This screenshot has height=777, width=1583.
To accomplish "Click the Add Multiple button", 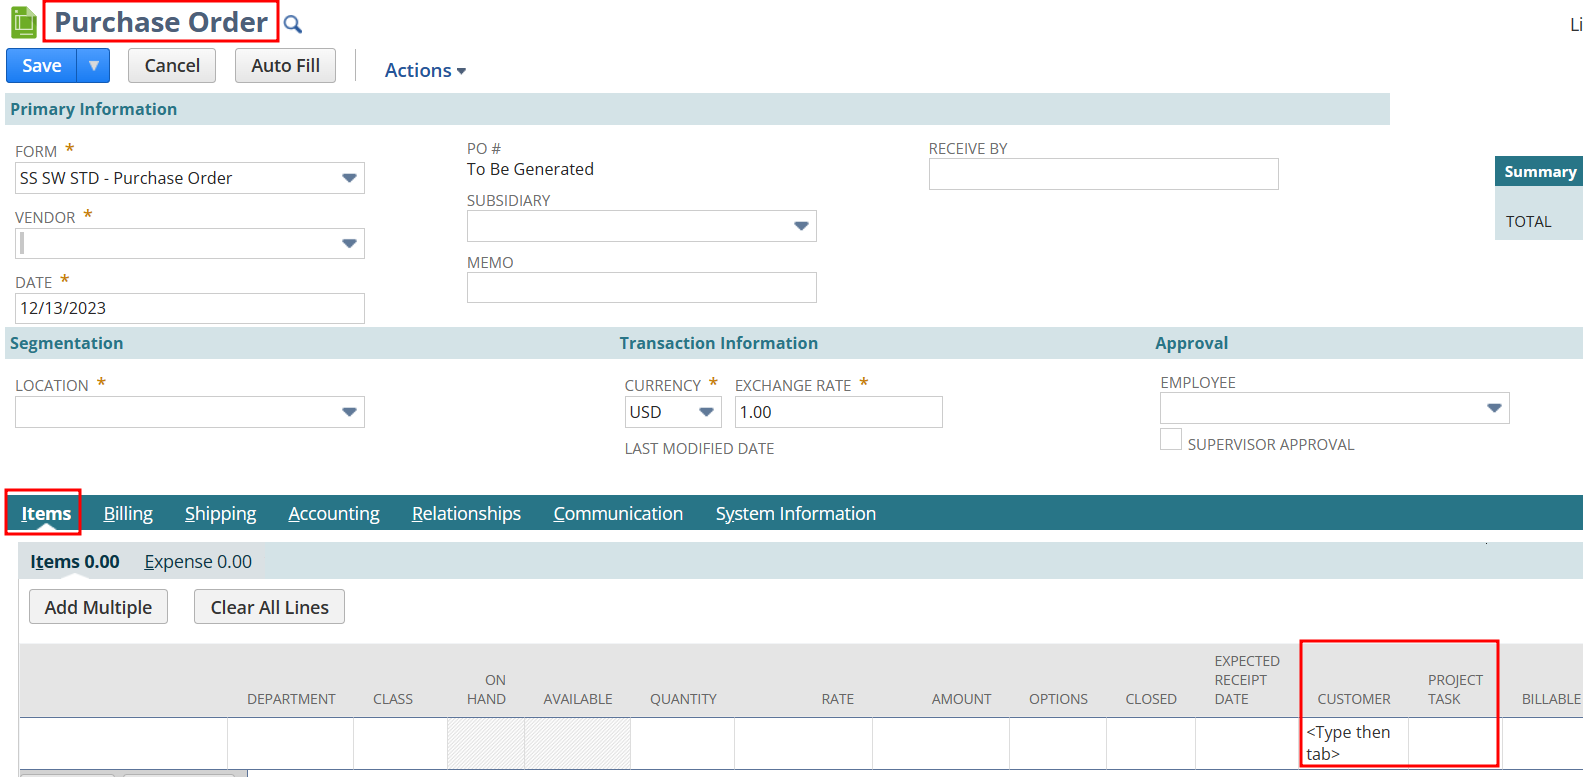I will pyautogui.click(x=98, y=607).
